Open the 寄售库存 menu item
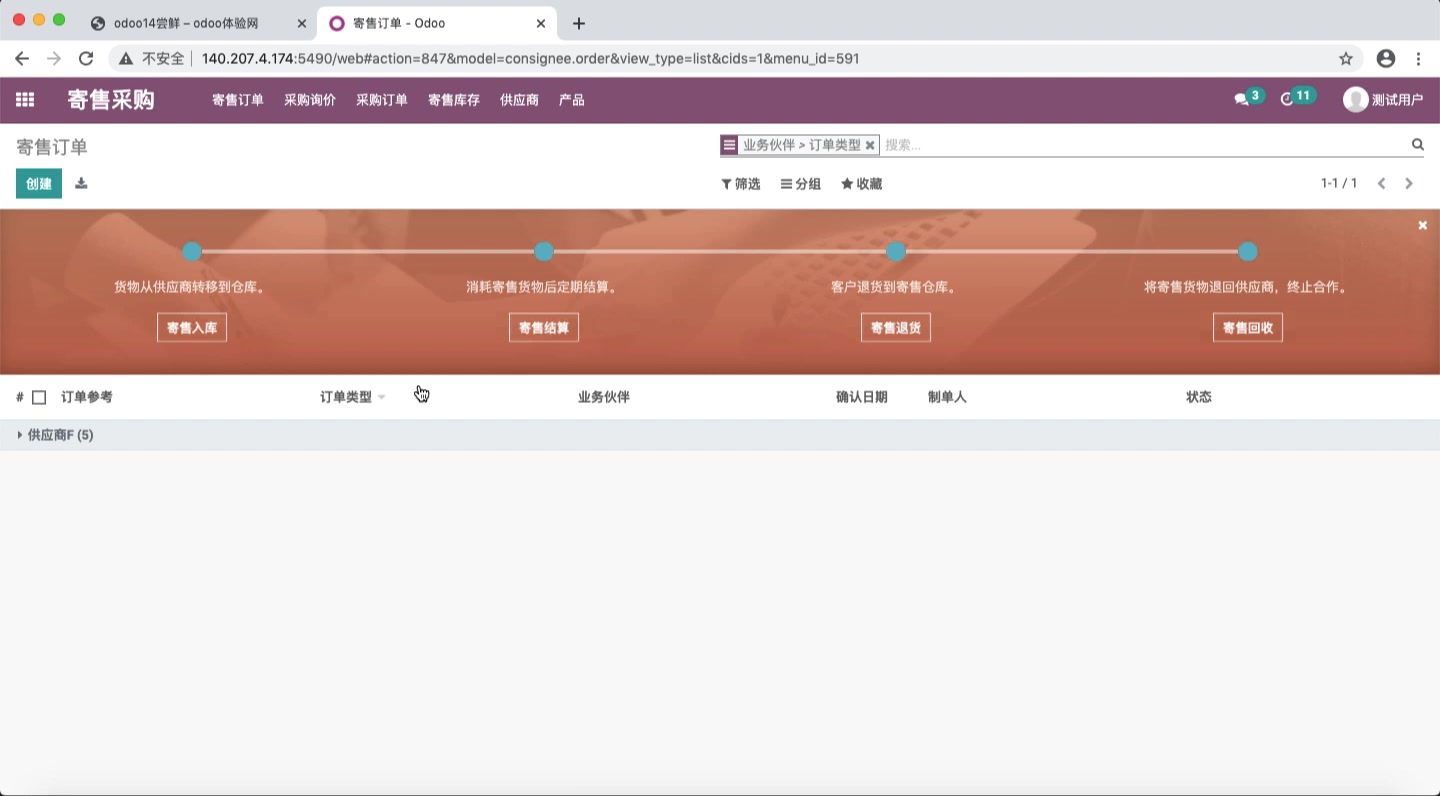1440x796 pixels. 452,99
